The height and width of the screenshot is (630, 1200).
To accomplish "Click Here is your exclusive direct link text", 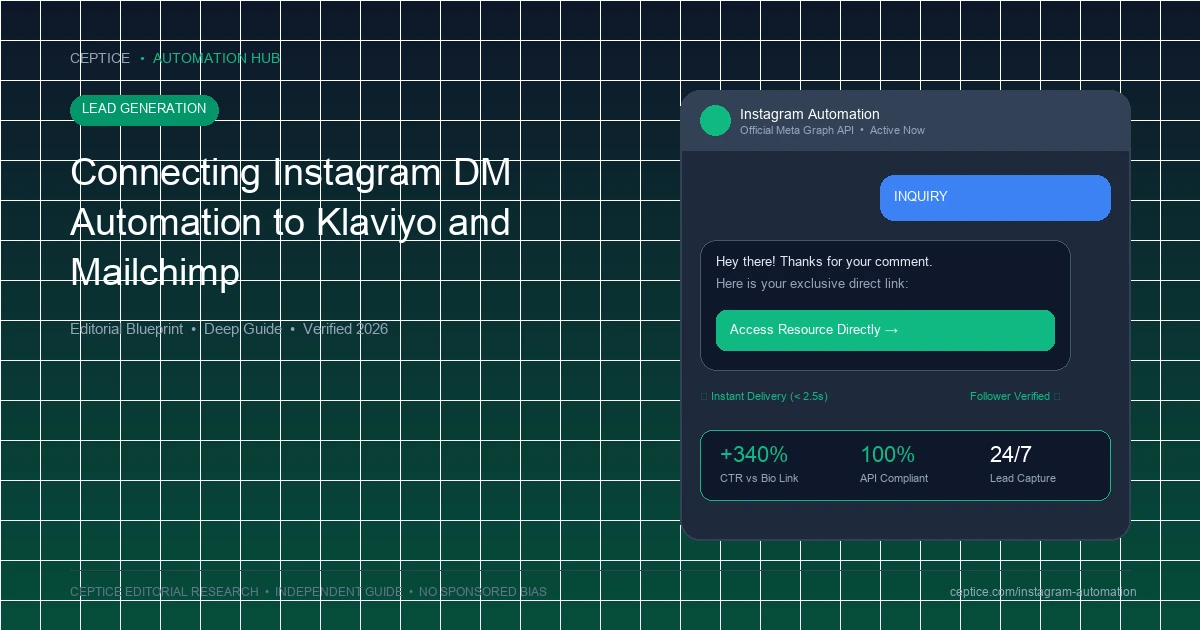I will point(812,284).
